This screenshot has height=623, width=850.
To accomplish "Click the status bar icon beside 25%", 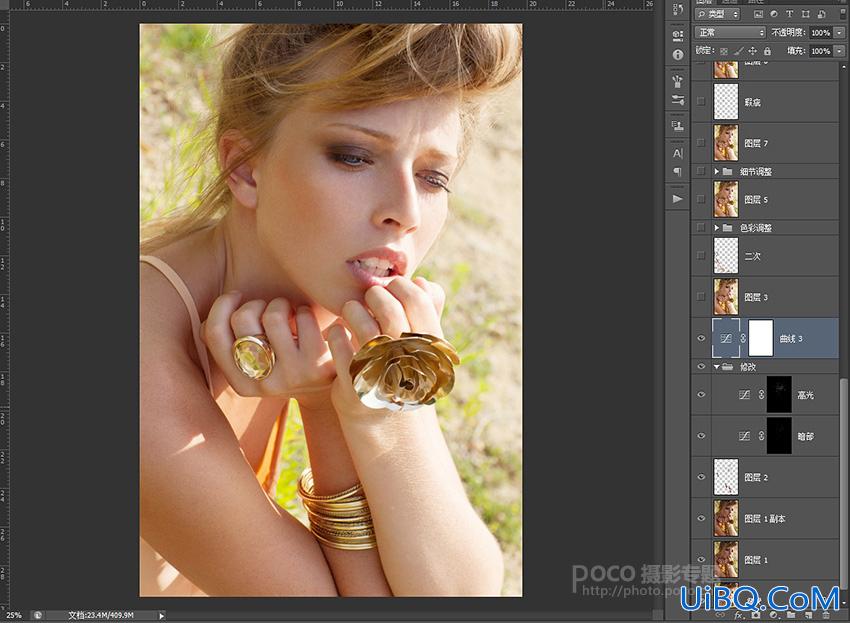I will point(37,615).
